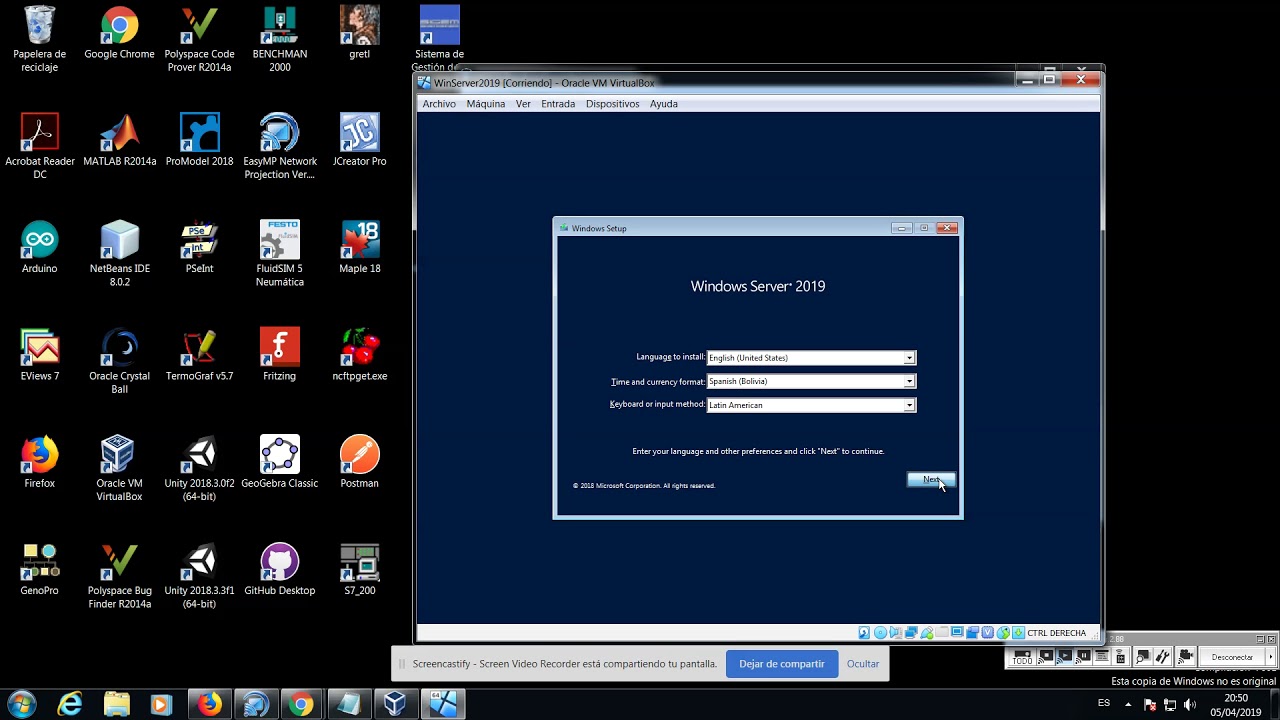Viewport: 1280px width, 720px height.
Task: Open Internet Explorer from the taskbar
Action: (70, 704)
